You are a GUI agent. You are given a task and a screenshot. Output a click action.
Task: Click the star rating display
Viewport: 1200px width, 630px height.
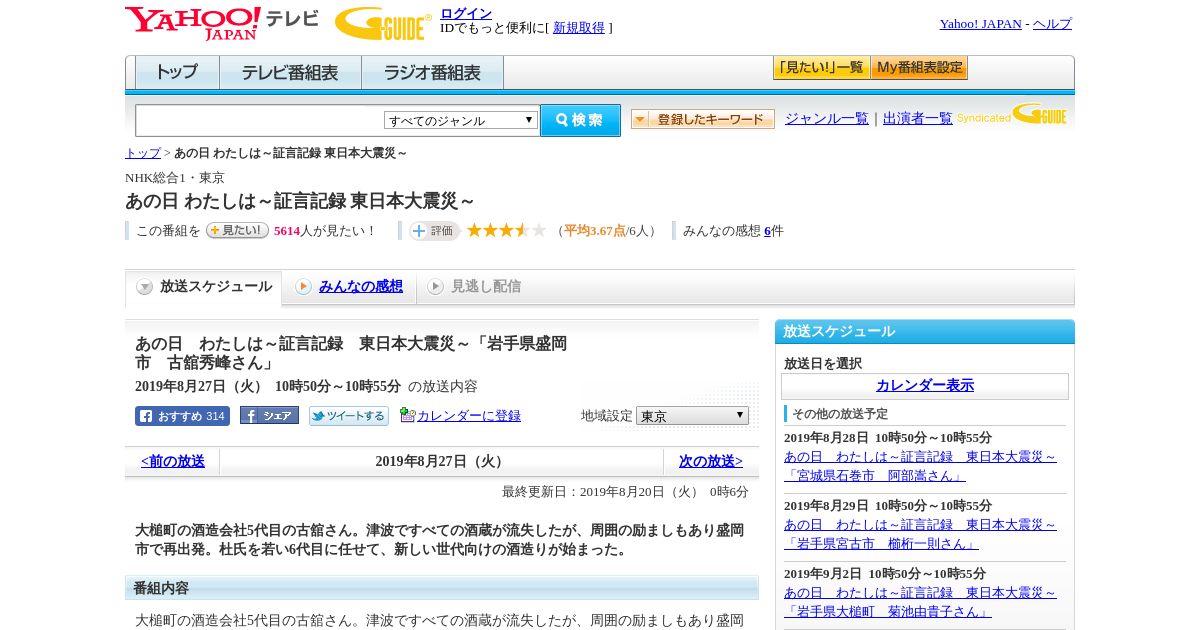[x=506, y=231]
